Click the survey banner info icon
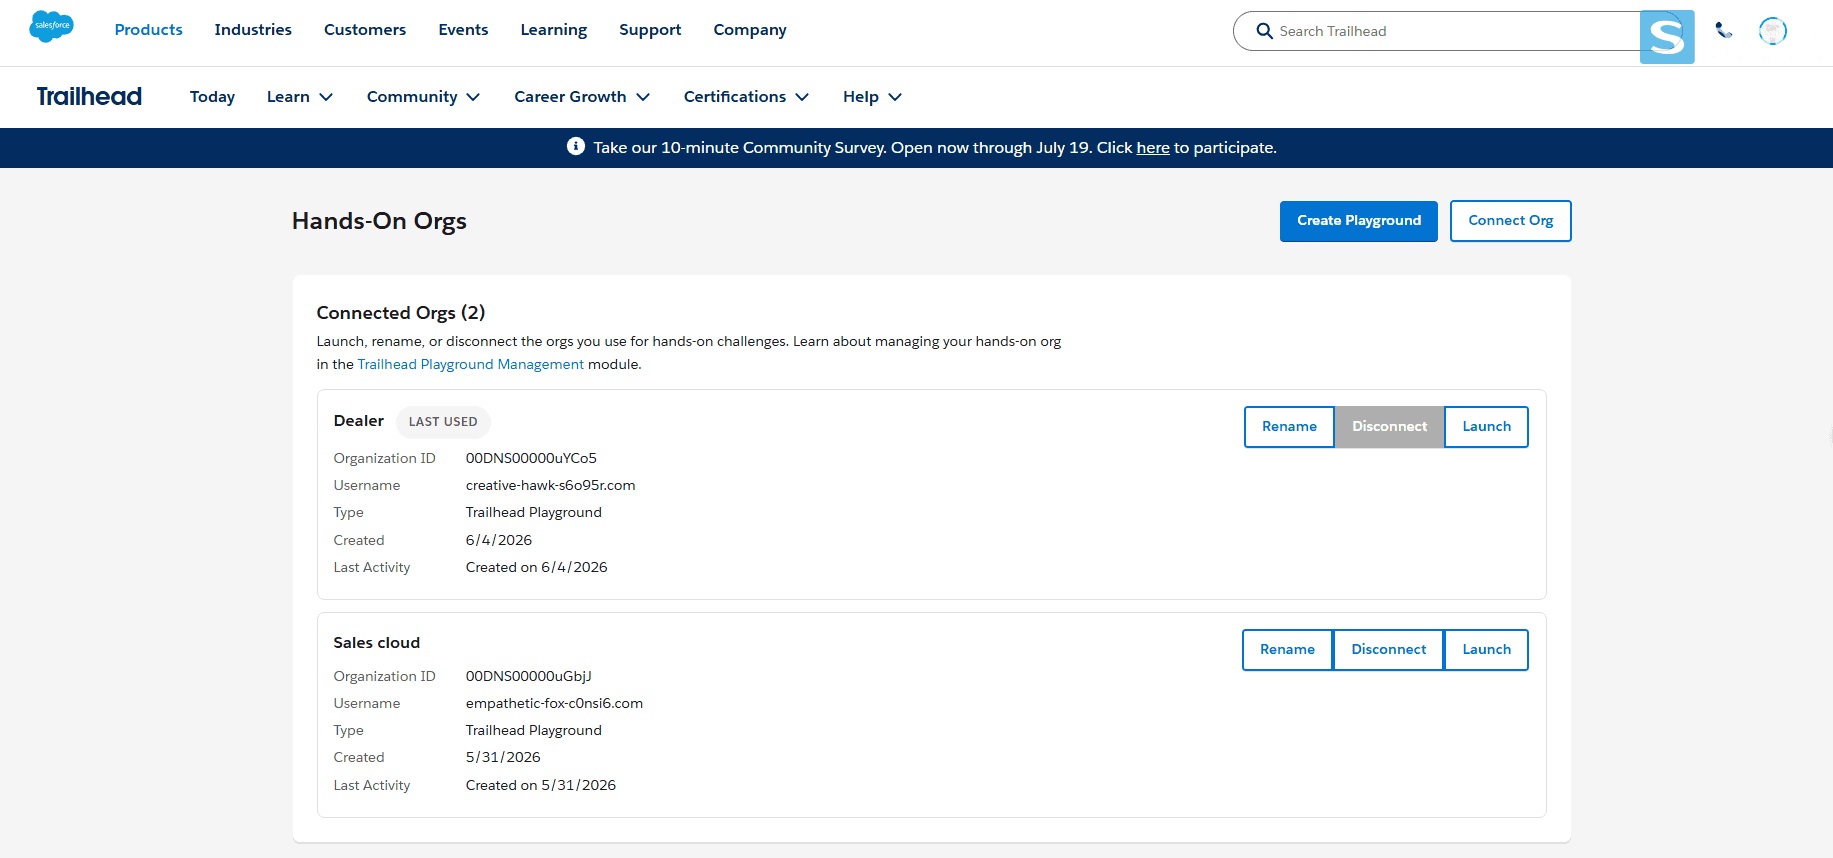Screen dimensions: 1833x858 coord(576,147)
